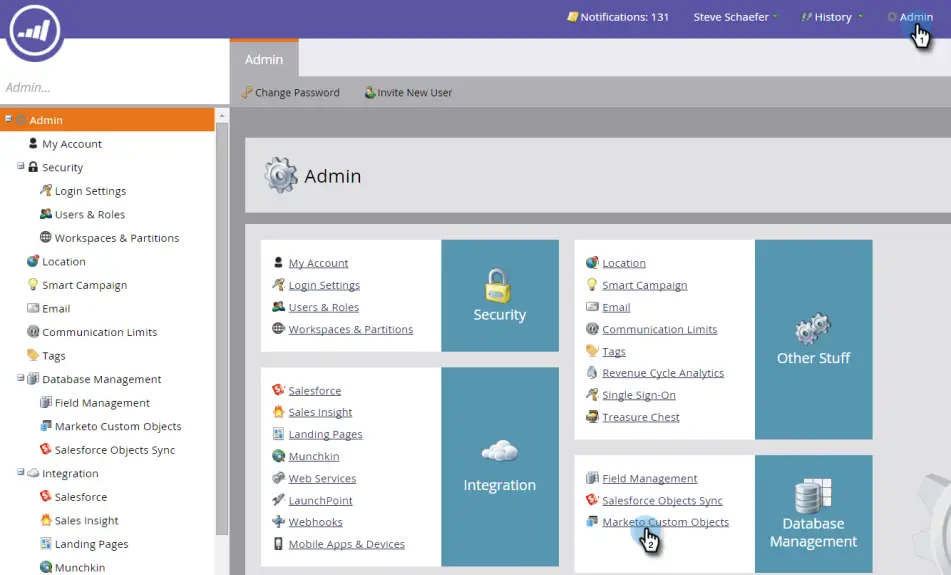Click the Field Management icon in sidebar
This screenshot has height=575, width=951.
[45, 402]
